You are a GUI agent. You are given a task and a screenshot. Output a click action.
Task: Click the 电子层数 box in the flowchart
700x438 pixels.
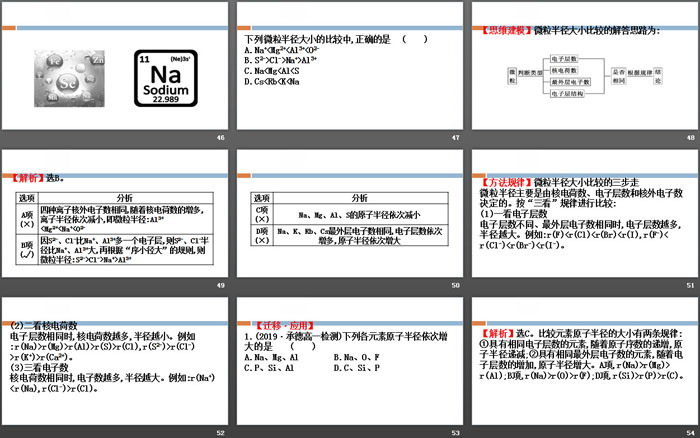[x=564, y=59]
